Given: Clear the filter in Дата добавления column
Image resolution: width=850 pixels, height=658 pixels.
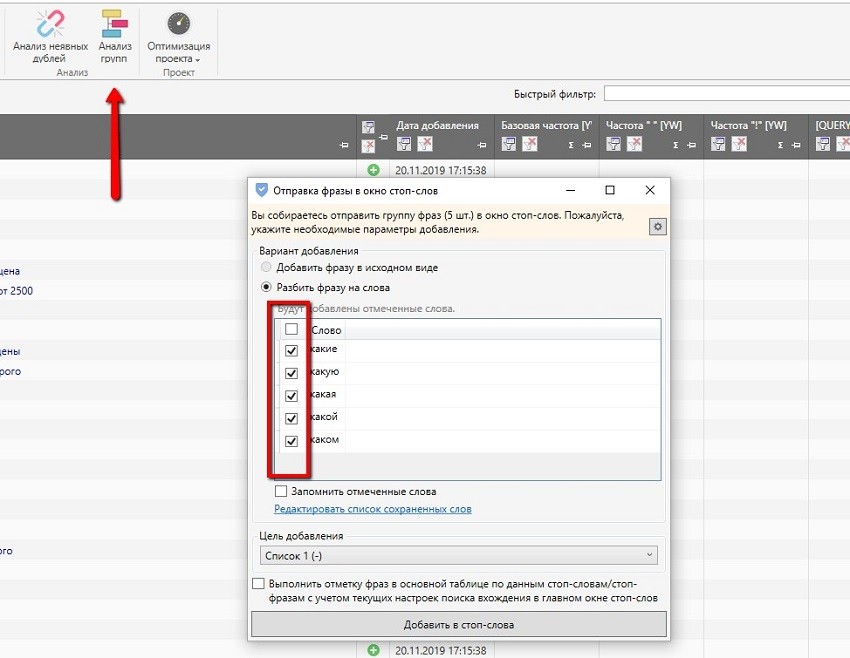Looking at the screenshot, I should (424, 144).
